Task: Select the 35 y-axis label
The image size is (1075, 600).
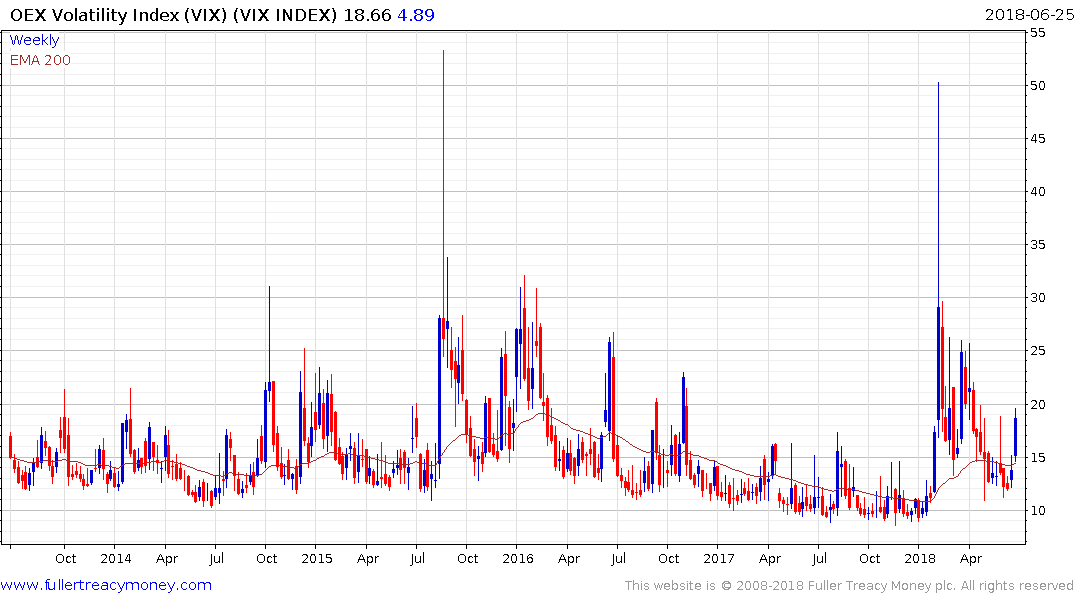Action: coord(1037,245)
